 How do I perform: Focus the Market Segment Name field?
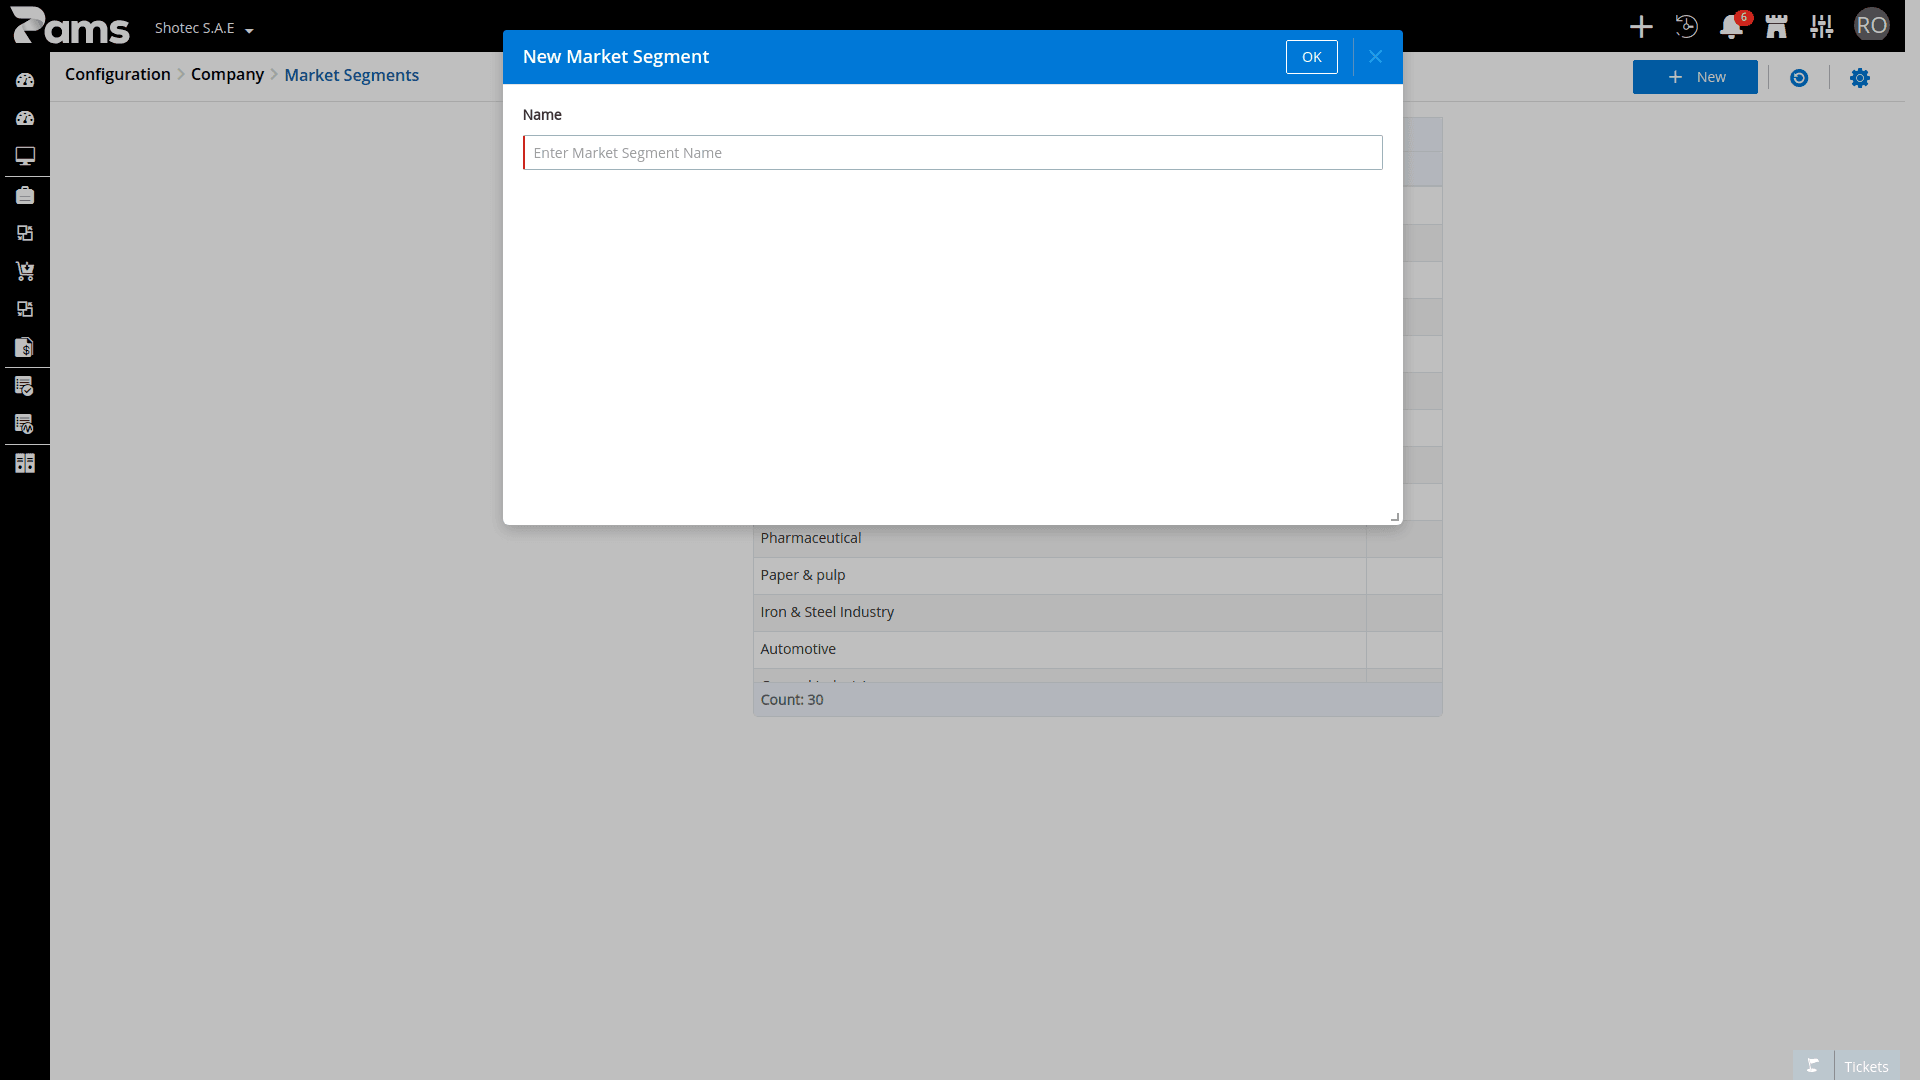click(x=952, y=153)
